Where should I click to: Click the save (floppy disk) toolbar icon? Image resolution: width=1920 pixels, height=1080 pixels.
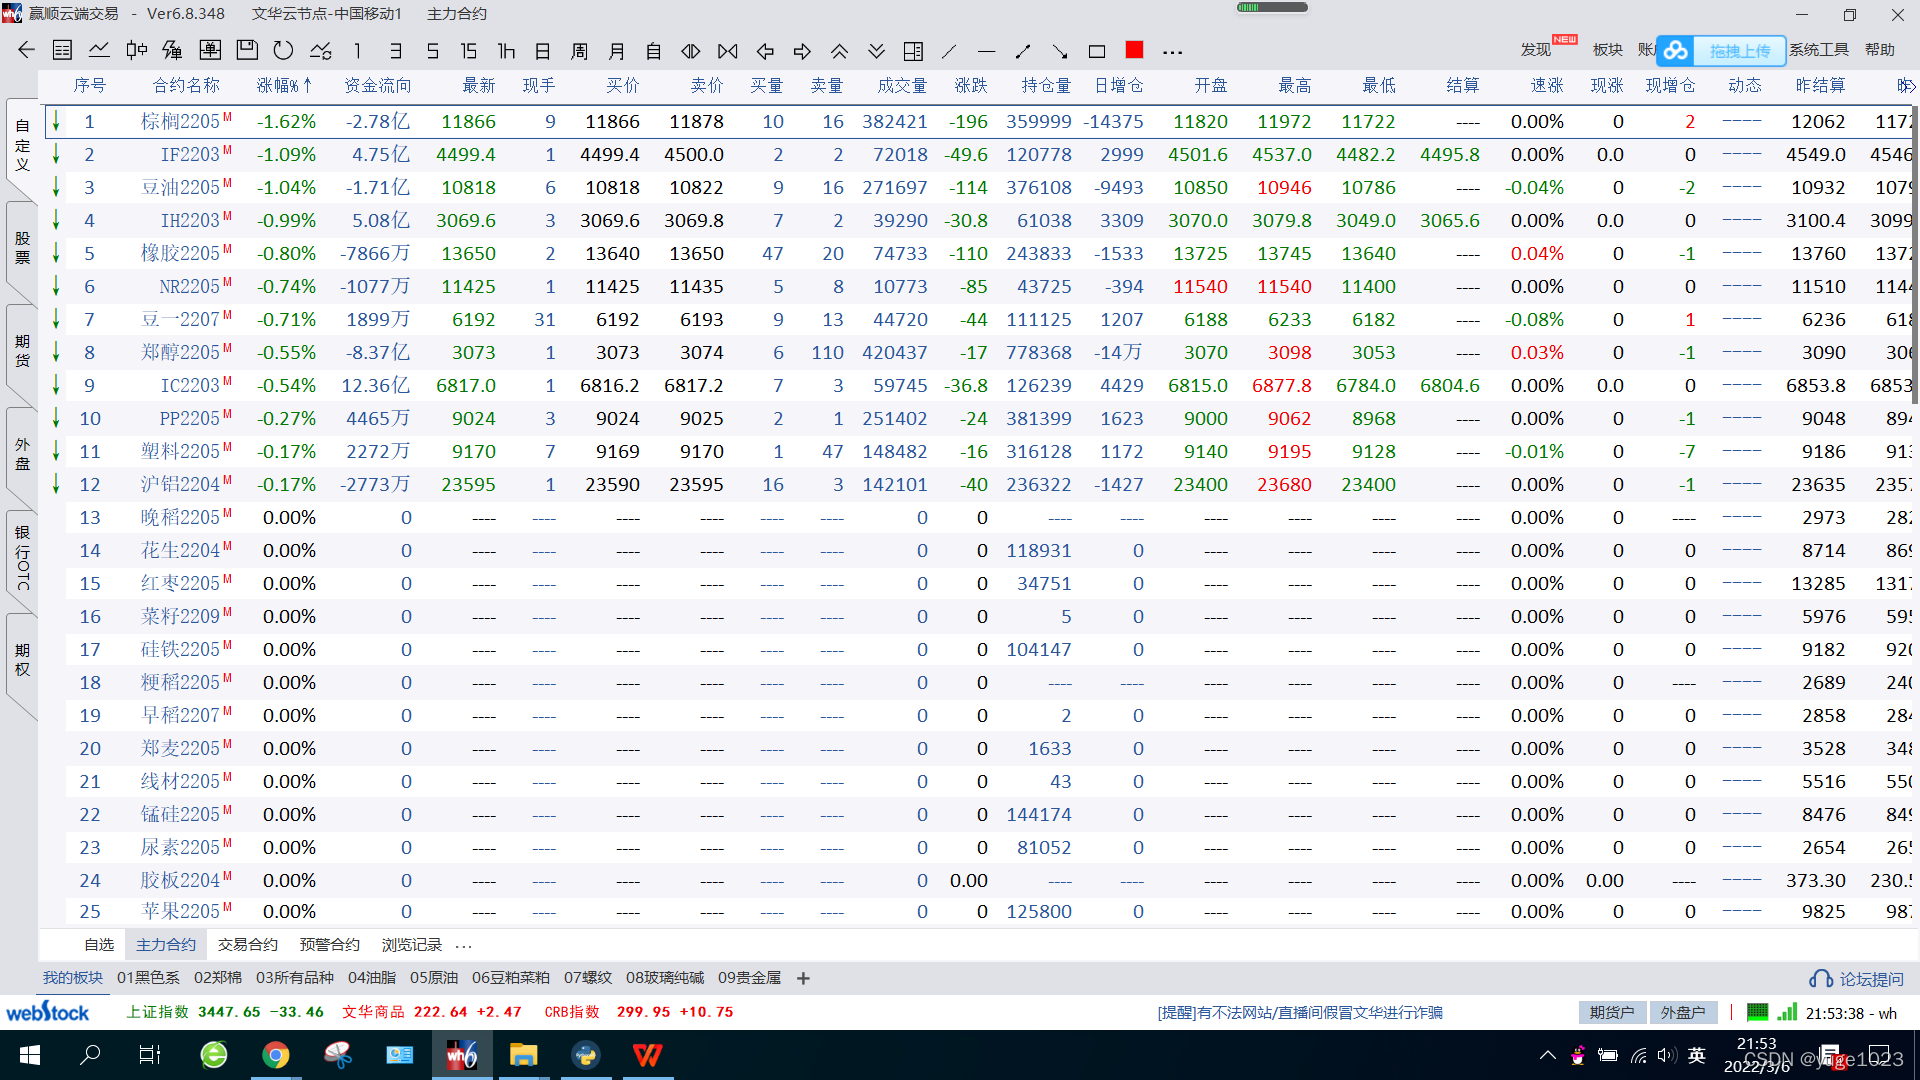point(247,50)
